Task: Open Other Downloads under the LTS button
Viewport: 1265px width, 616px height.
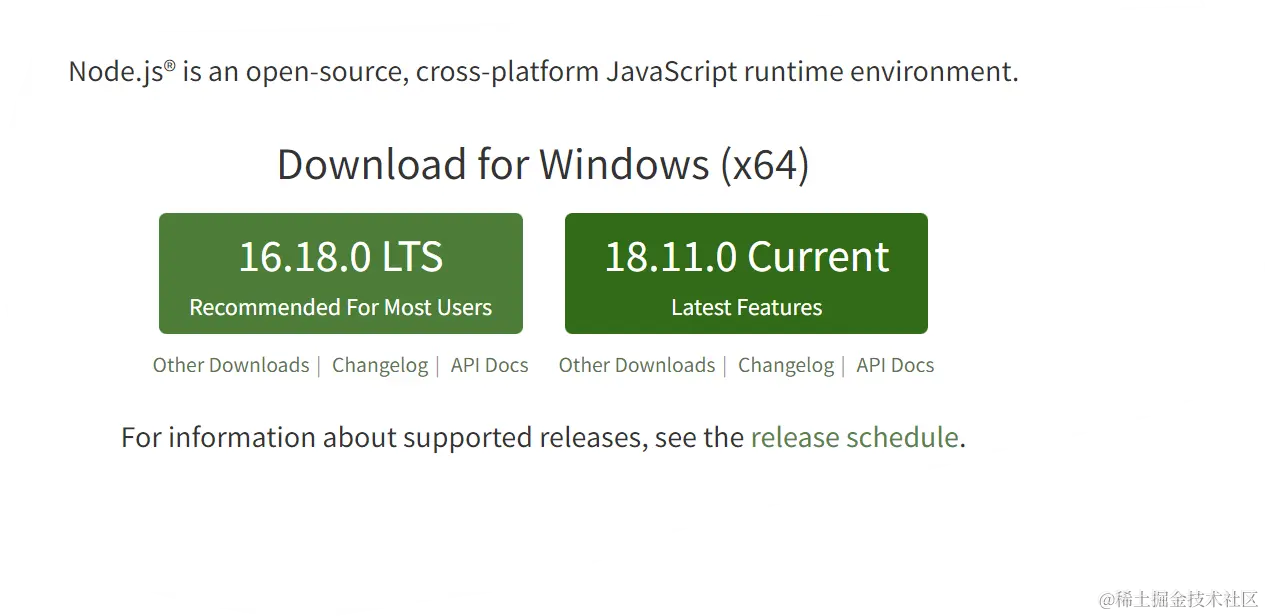Action: coord(231,365)
